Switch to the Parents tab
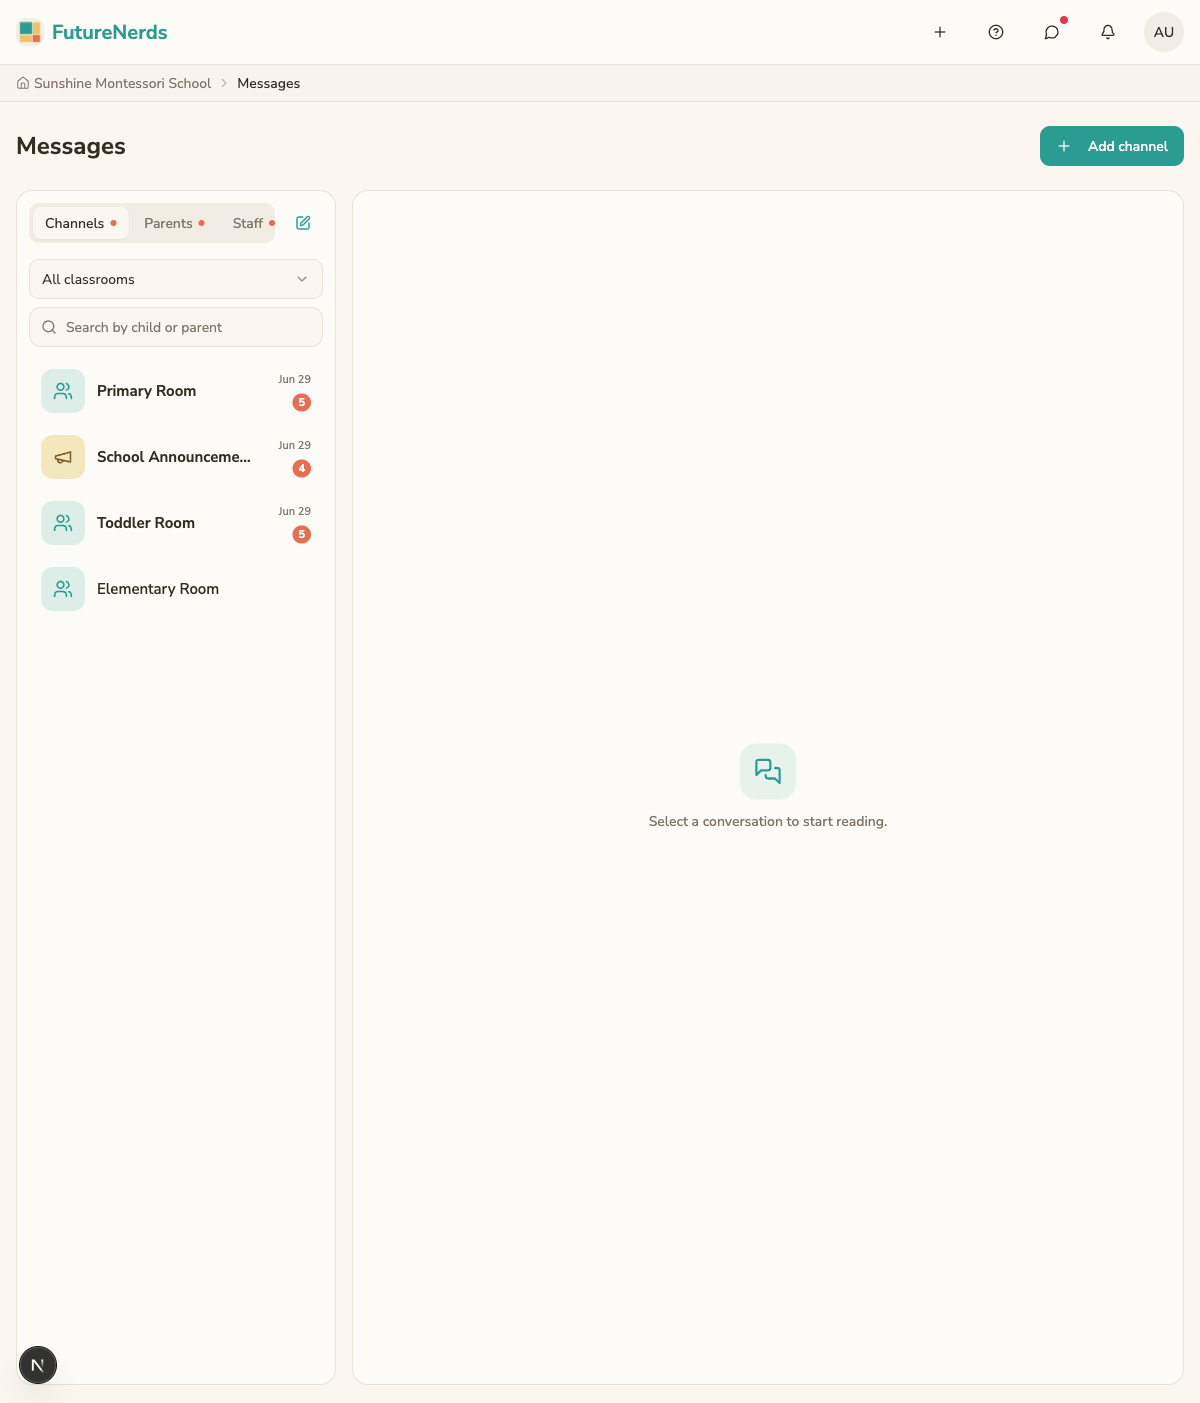1200x1403 pixels. [174, 223]
